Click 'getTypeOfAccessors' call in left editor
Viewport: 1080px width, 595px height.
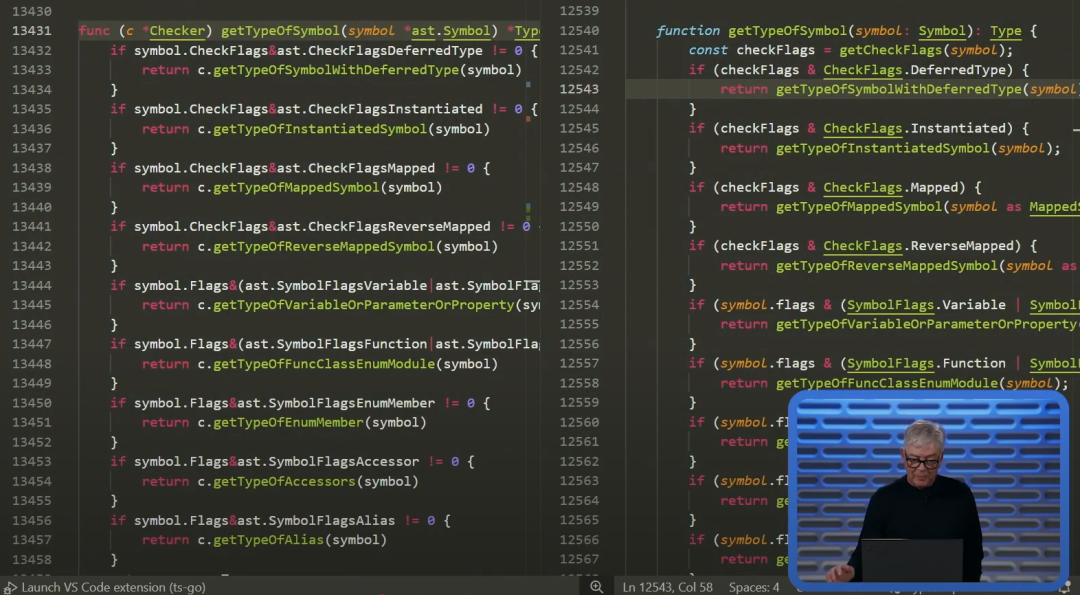pyautogui.click(x=284, y=481)
